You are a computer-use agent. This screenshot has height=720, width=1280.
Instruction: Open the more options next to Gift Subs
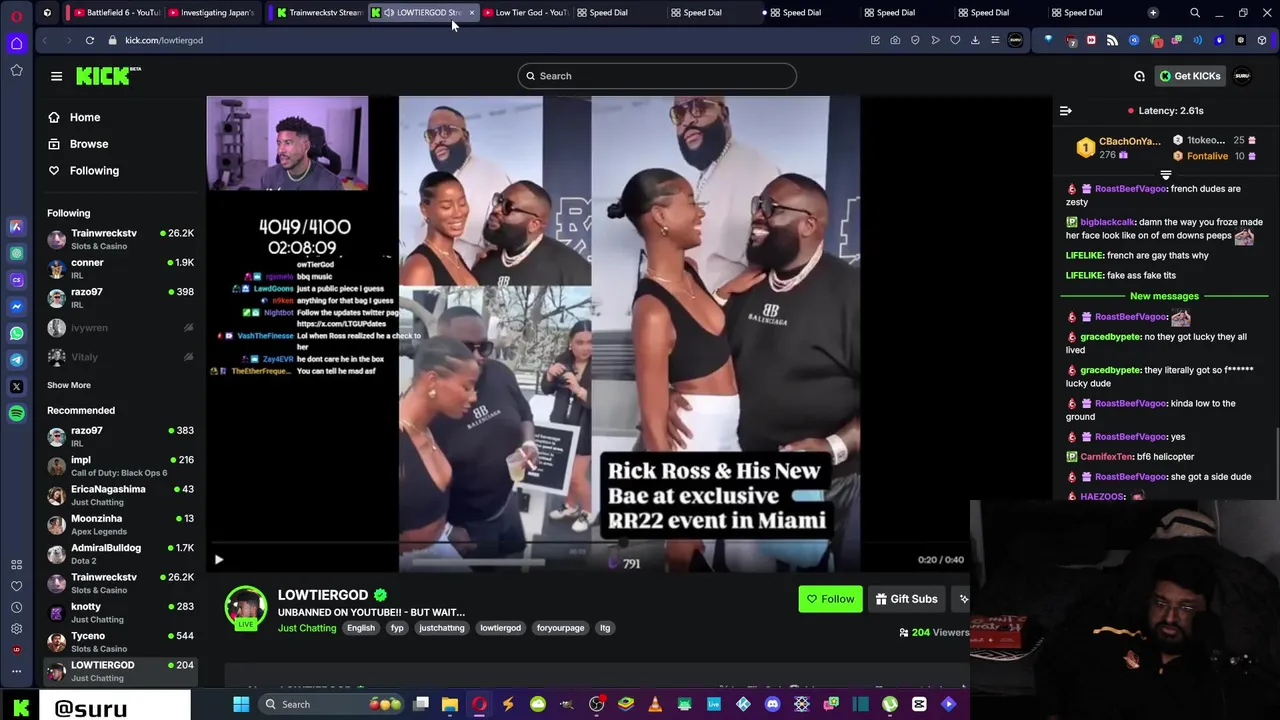pyautogui.click(x=963, y=599)
